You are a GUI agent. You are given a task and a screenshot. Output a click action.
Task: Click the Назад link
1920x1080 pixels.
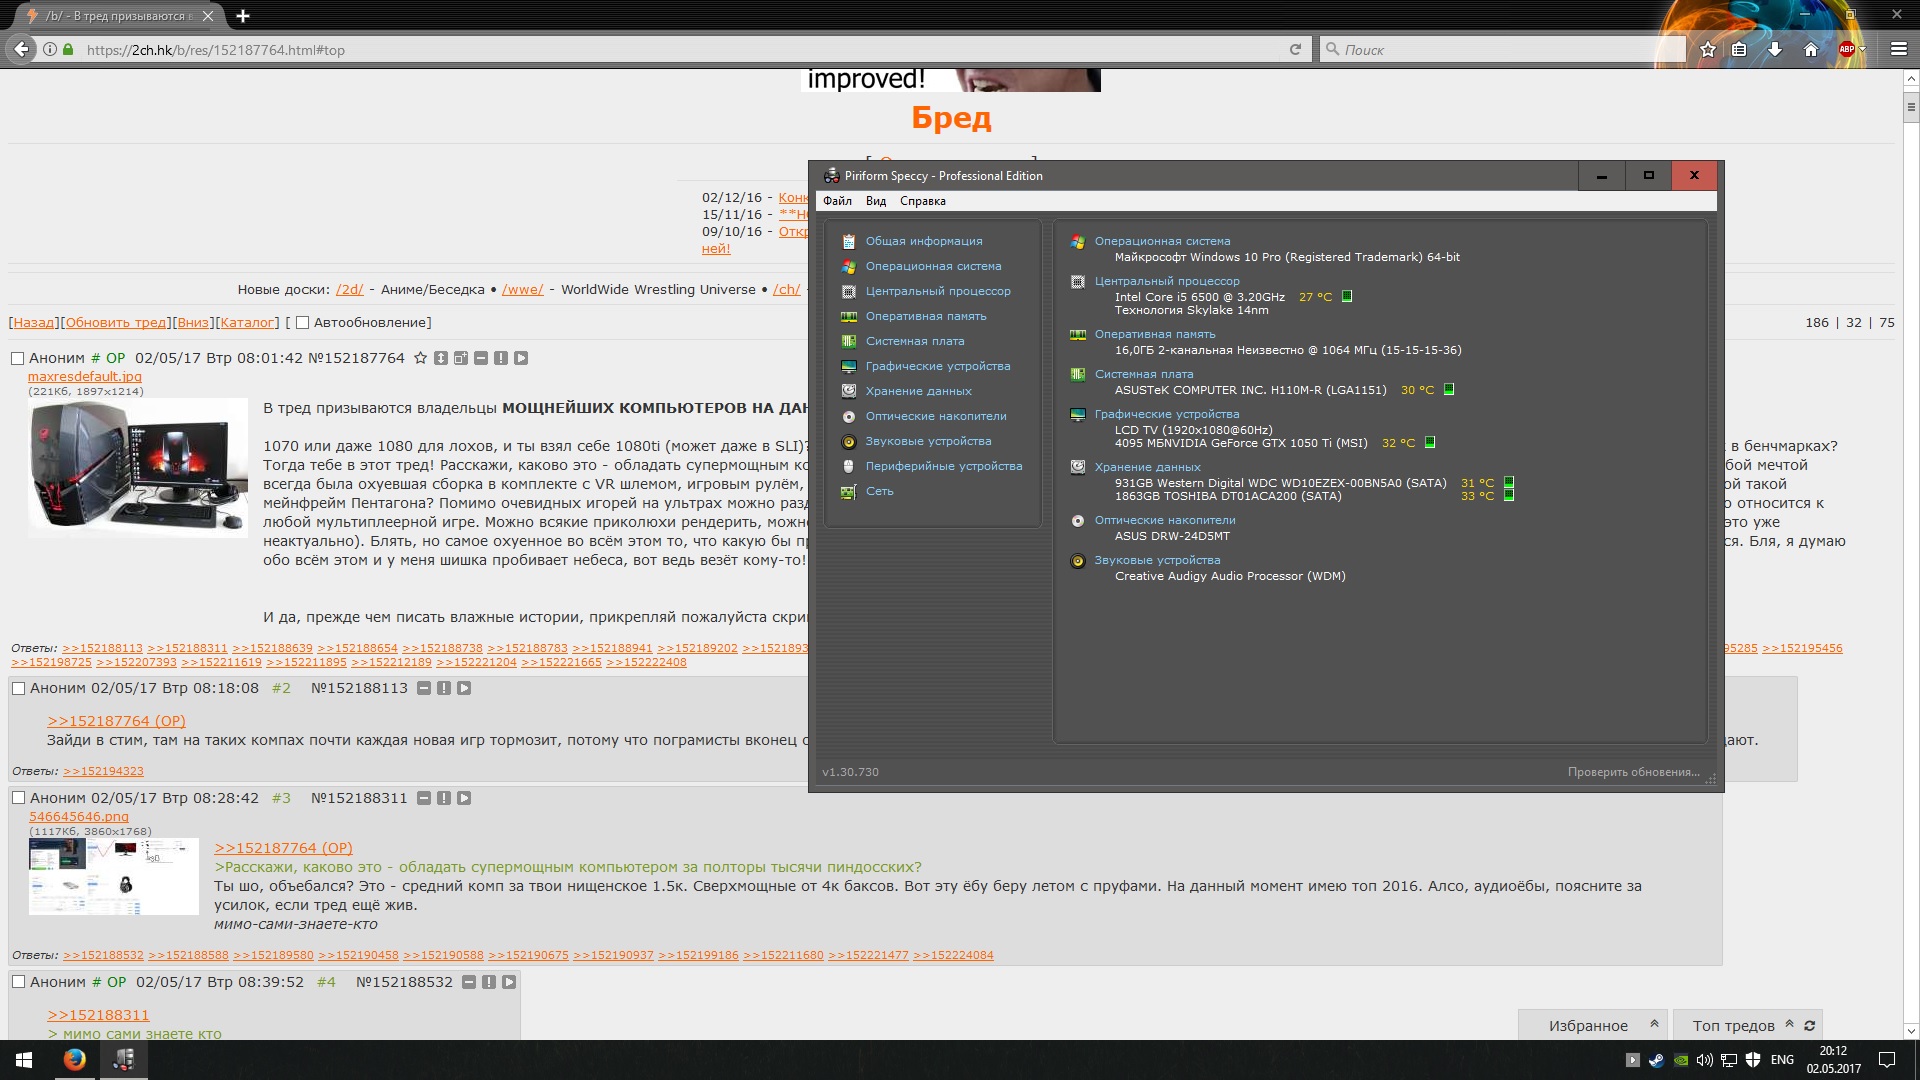33,322
